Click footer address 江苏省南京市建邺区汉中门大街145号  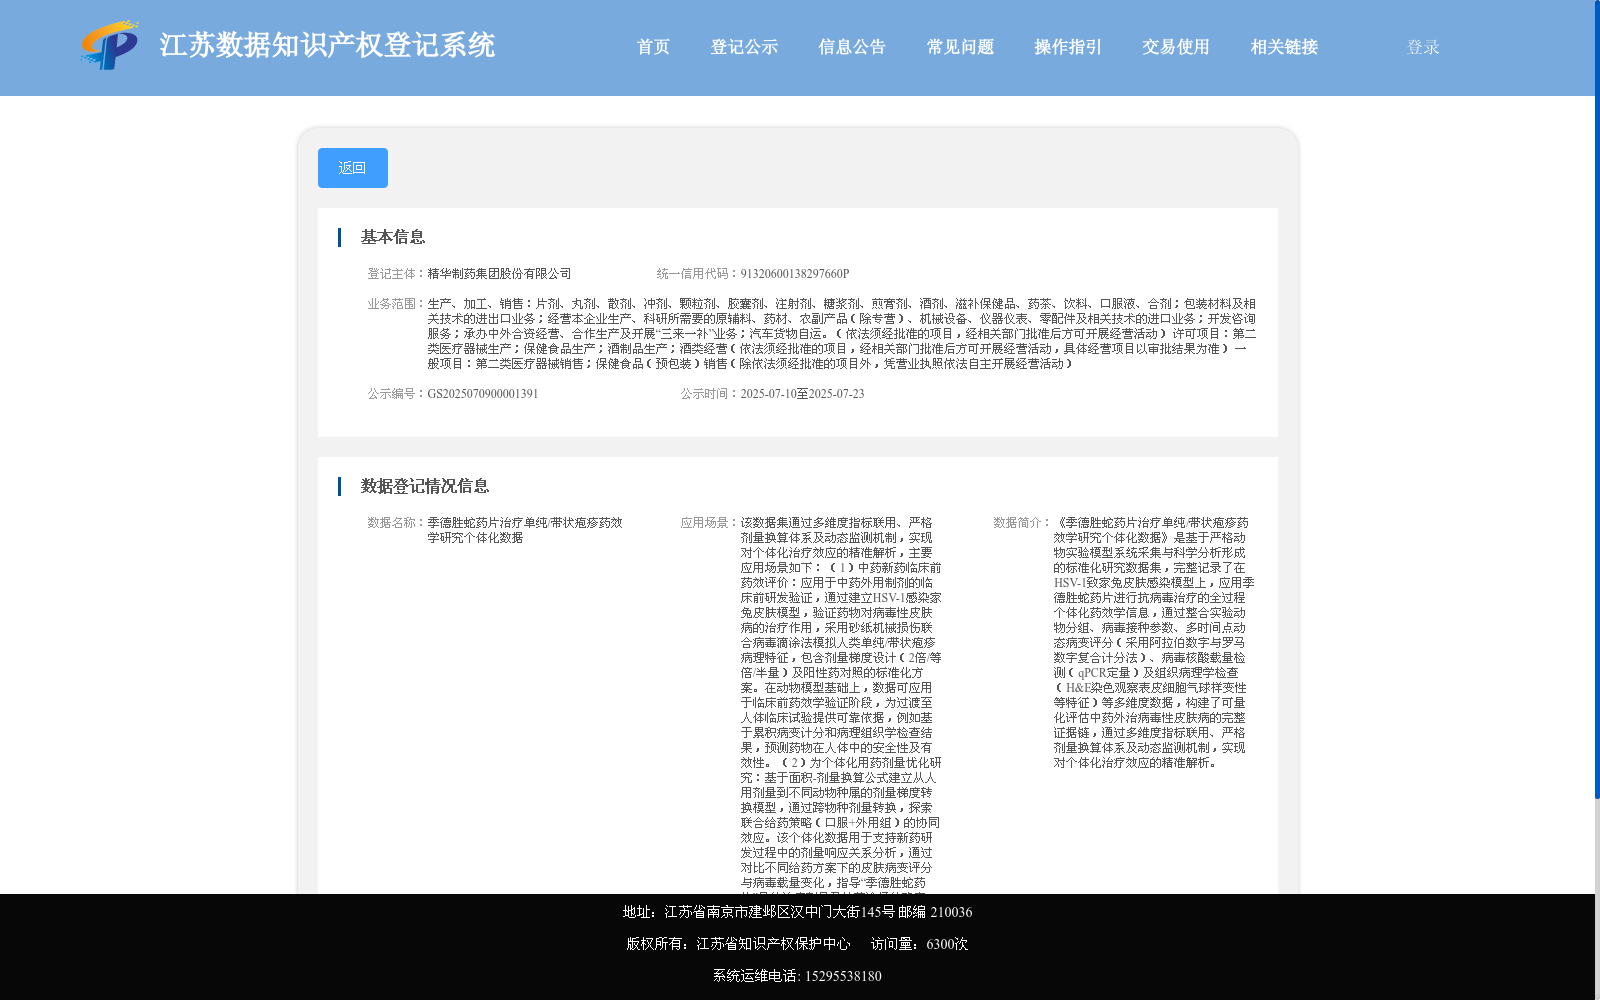[779, 912]
